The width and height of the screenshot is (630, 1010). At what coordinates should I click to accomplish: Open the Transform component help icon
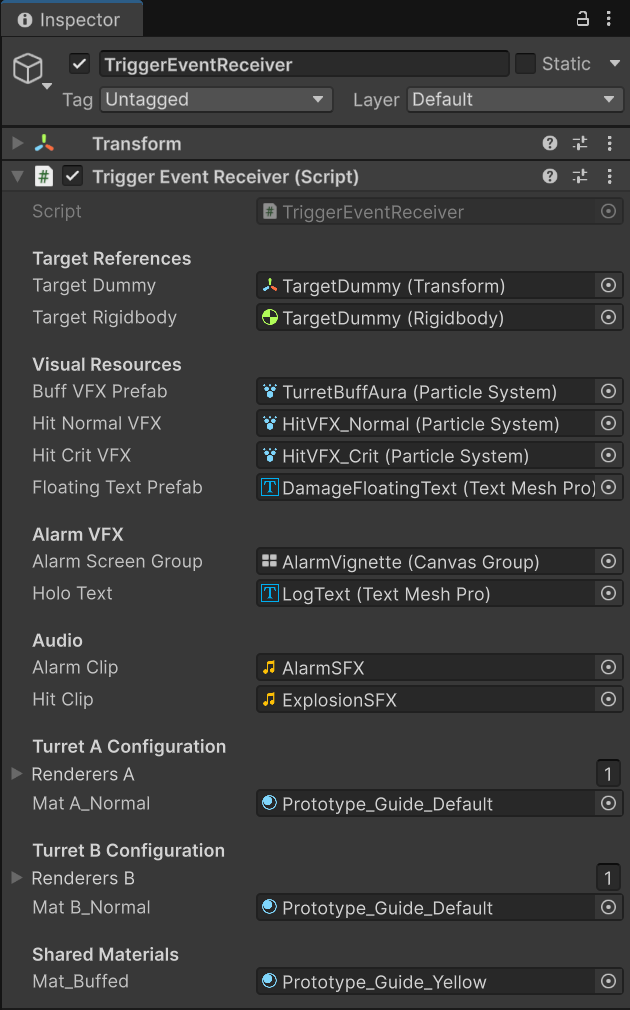550,144
